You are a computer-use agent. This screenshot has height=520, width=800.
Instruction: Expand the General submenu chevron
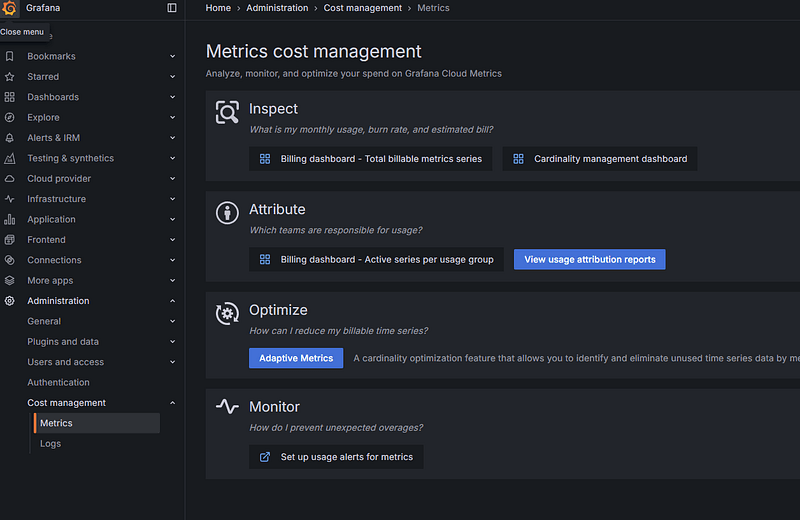point(172,321)
